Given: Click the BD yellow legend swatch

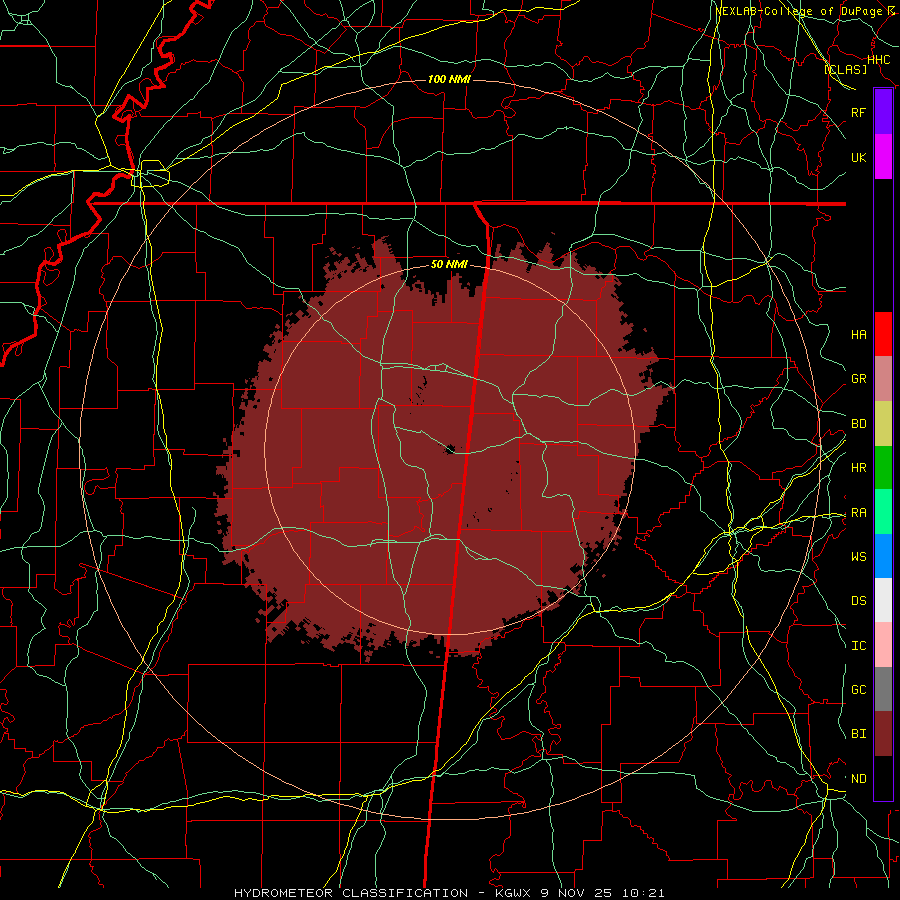Looking at the screenshot, I should click(x=883, y=424).
